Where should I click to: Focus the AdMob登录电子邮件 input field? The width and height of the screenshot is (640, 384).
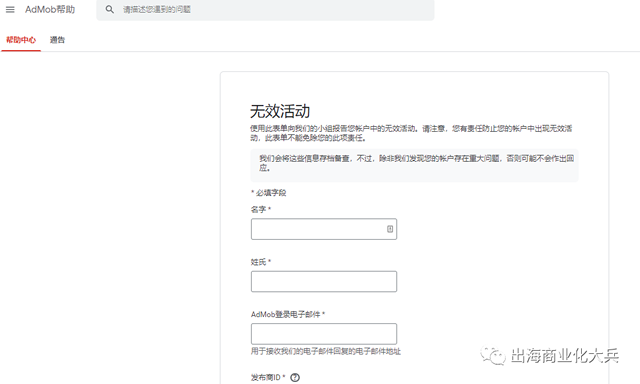[324, 334]
